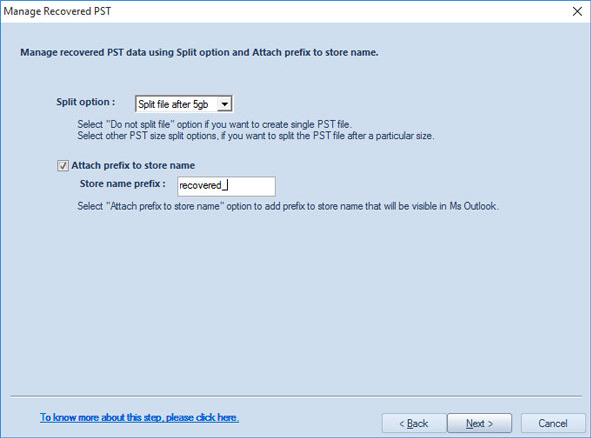The height and width of the screenshot is (438, 591).
Task: Uncheck the Attach prefix checkbox
Action: [63, 165]
